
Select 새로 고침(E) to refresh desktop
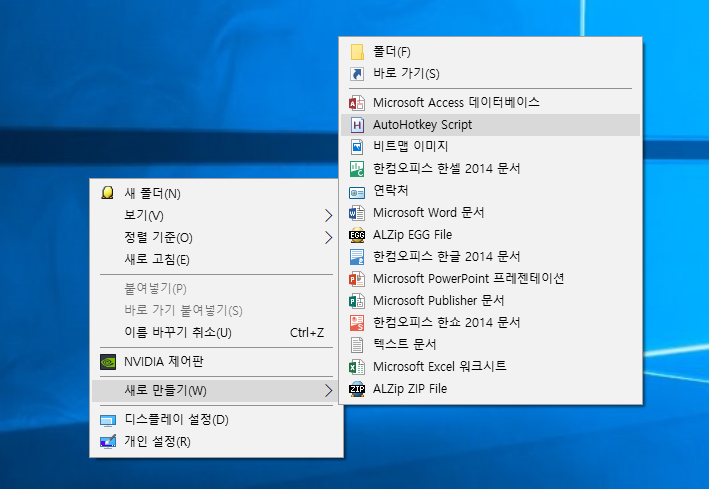point(213,260)
